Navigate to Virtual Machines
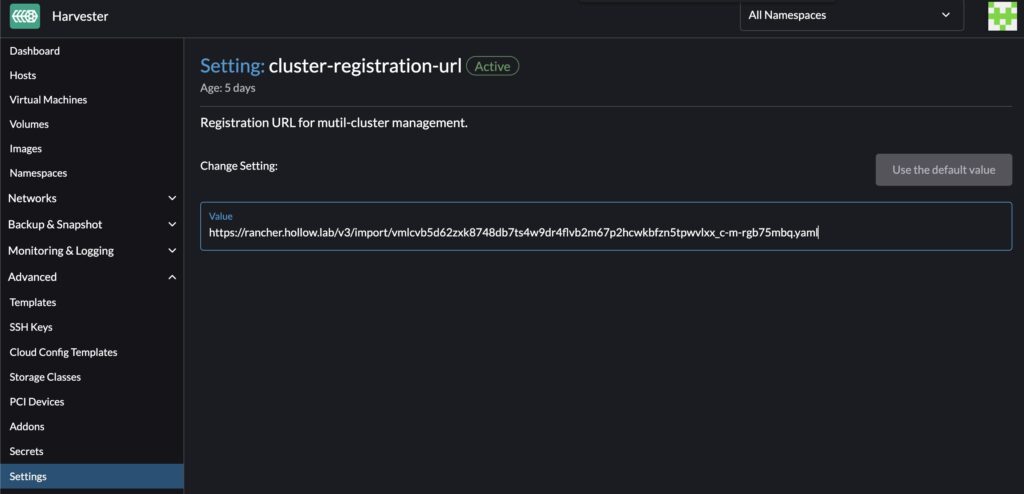The height and width of the screenshot is (494, 1024). click(48, 100)
